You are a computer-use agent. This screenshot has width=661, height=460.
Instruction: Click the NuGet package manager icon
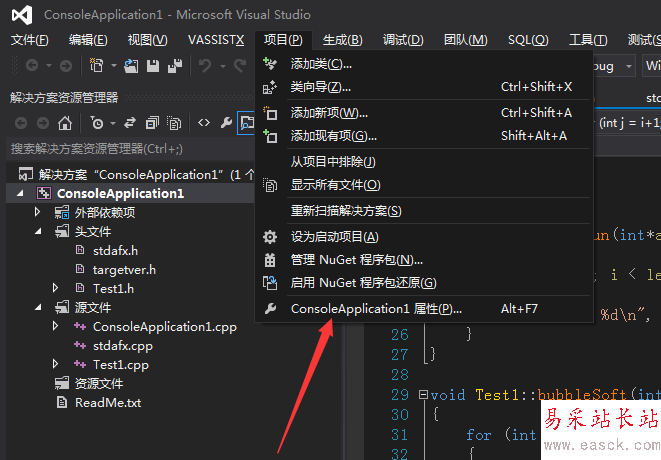pyautogui.click(x=270, y=260)
